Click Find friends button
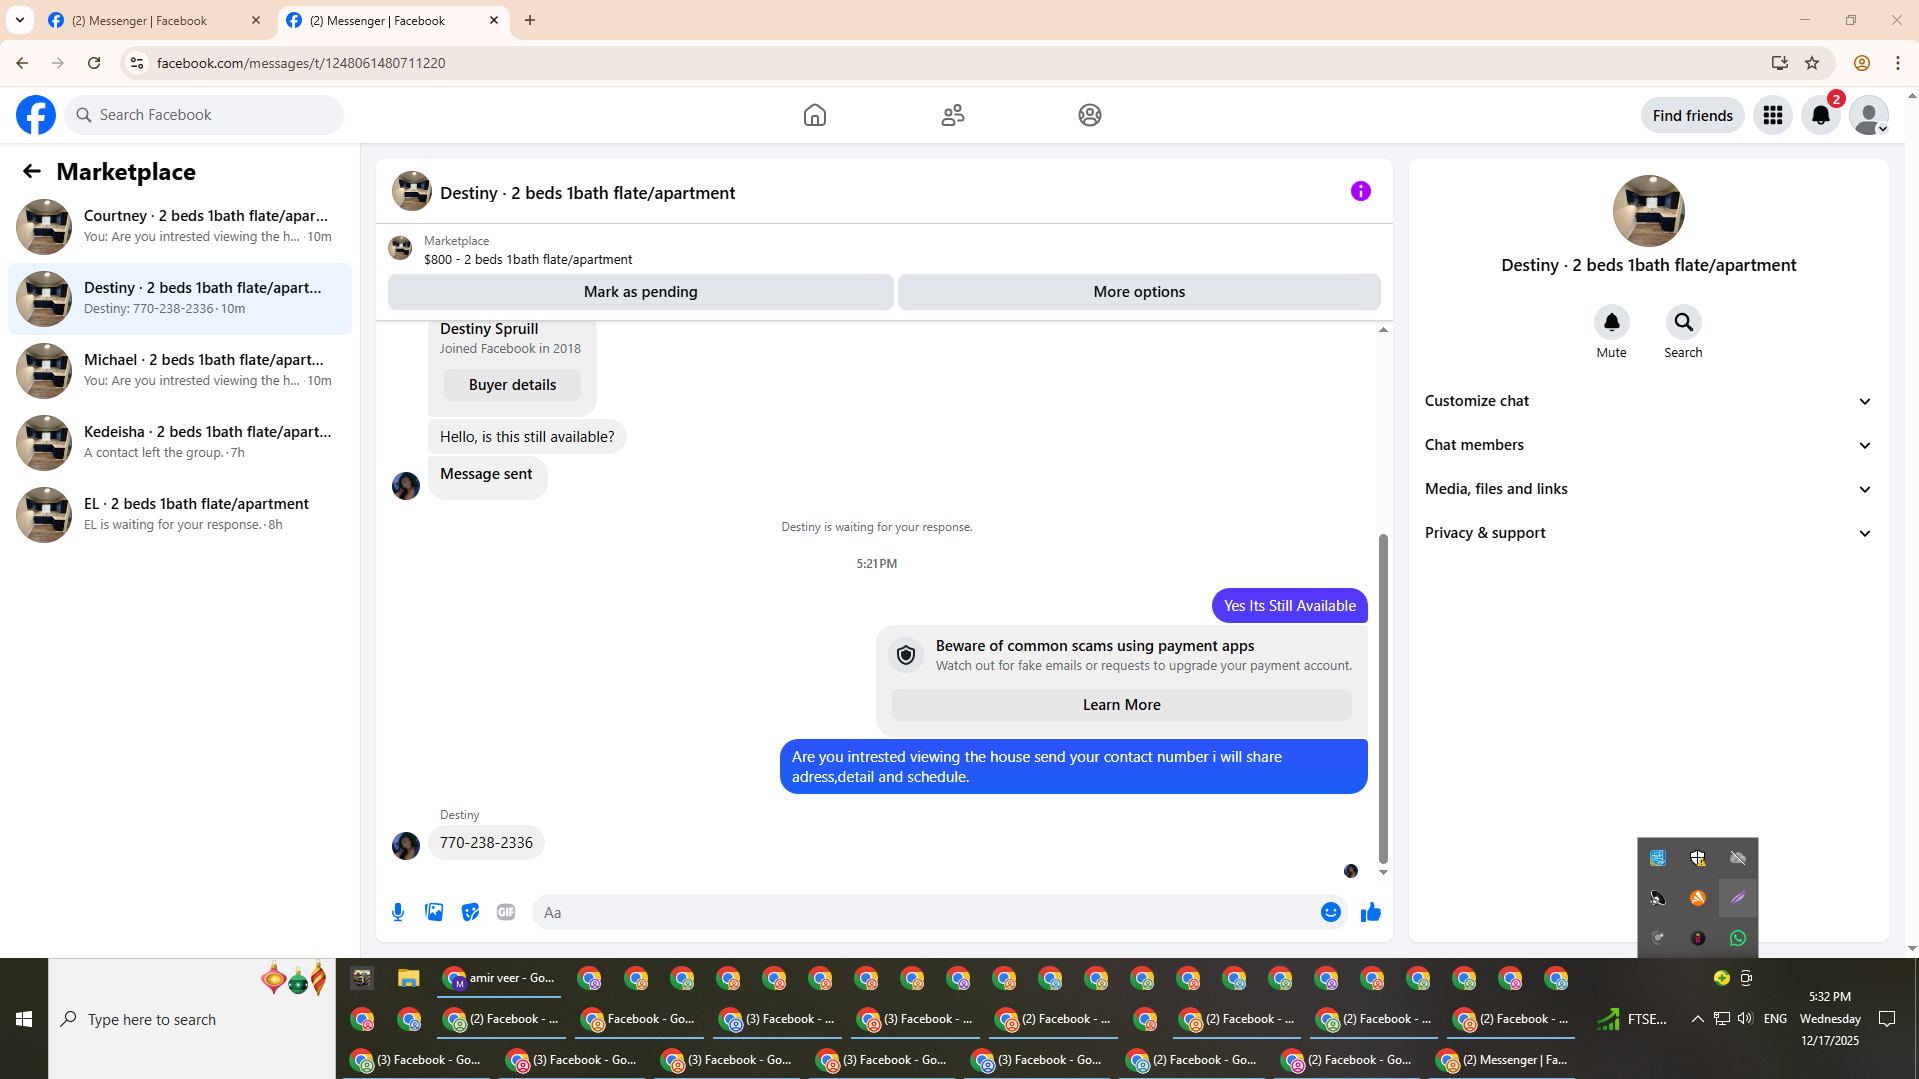 [x=1692, y=115]
